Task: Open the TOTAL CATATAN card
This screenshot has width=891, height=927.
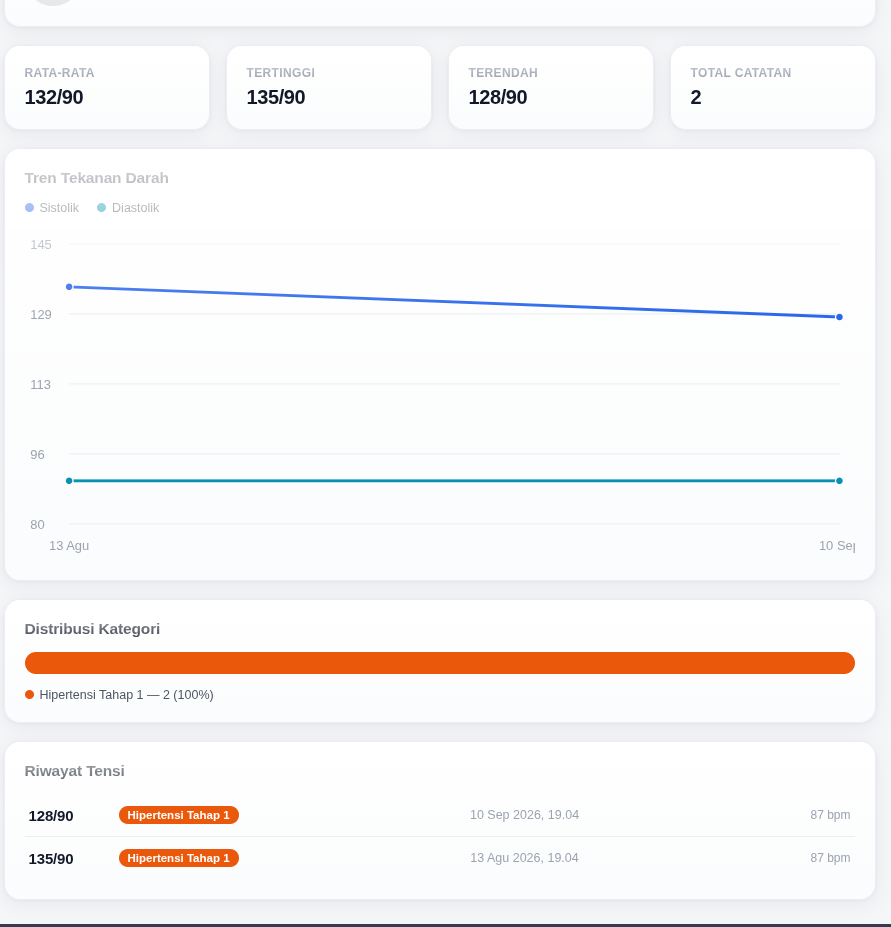Action: [x=773, y=87]
